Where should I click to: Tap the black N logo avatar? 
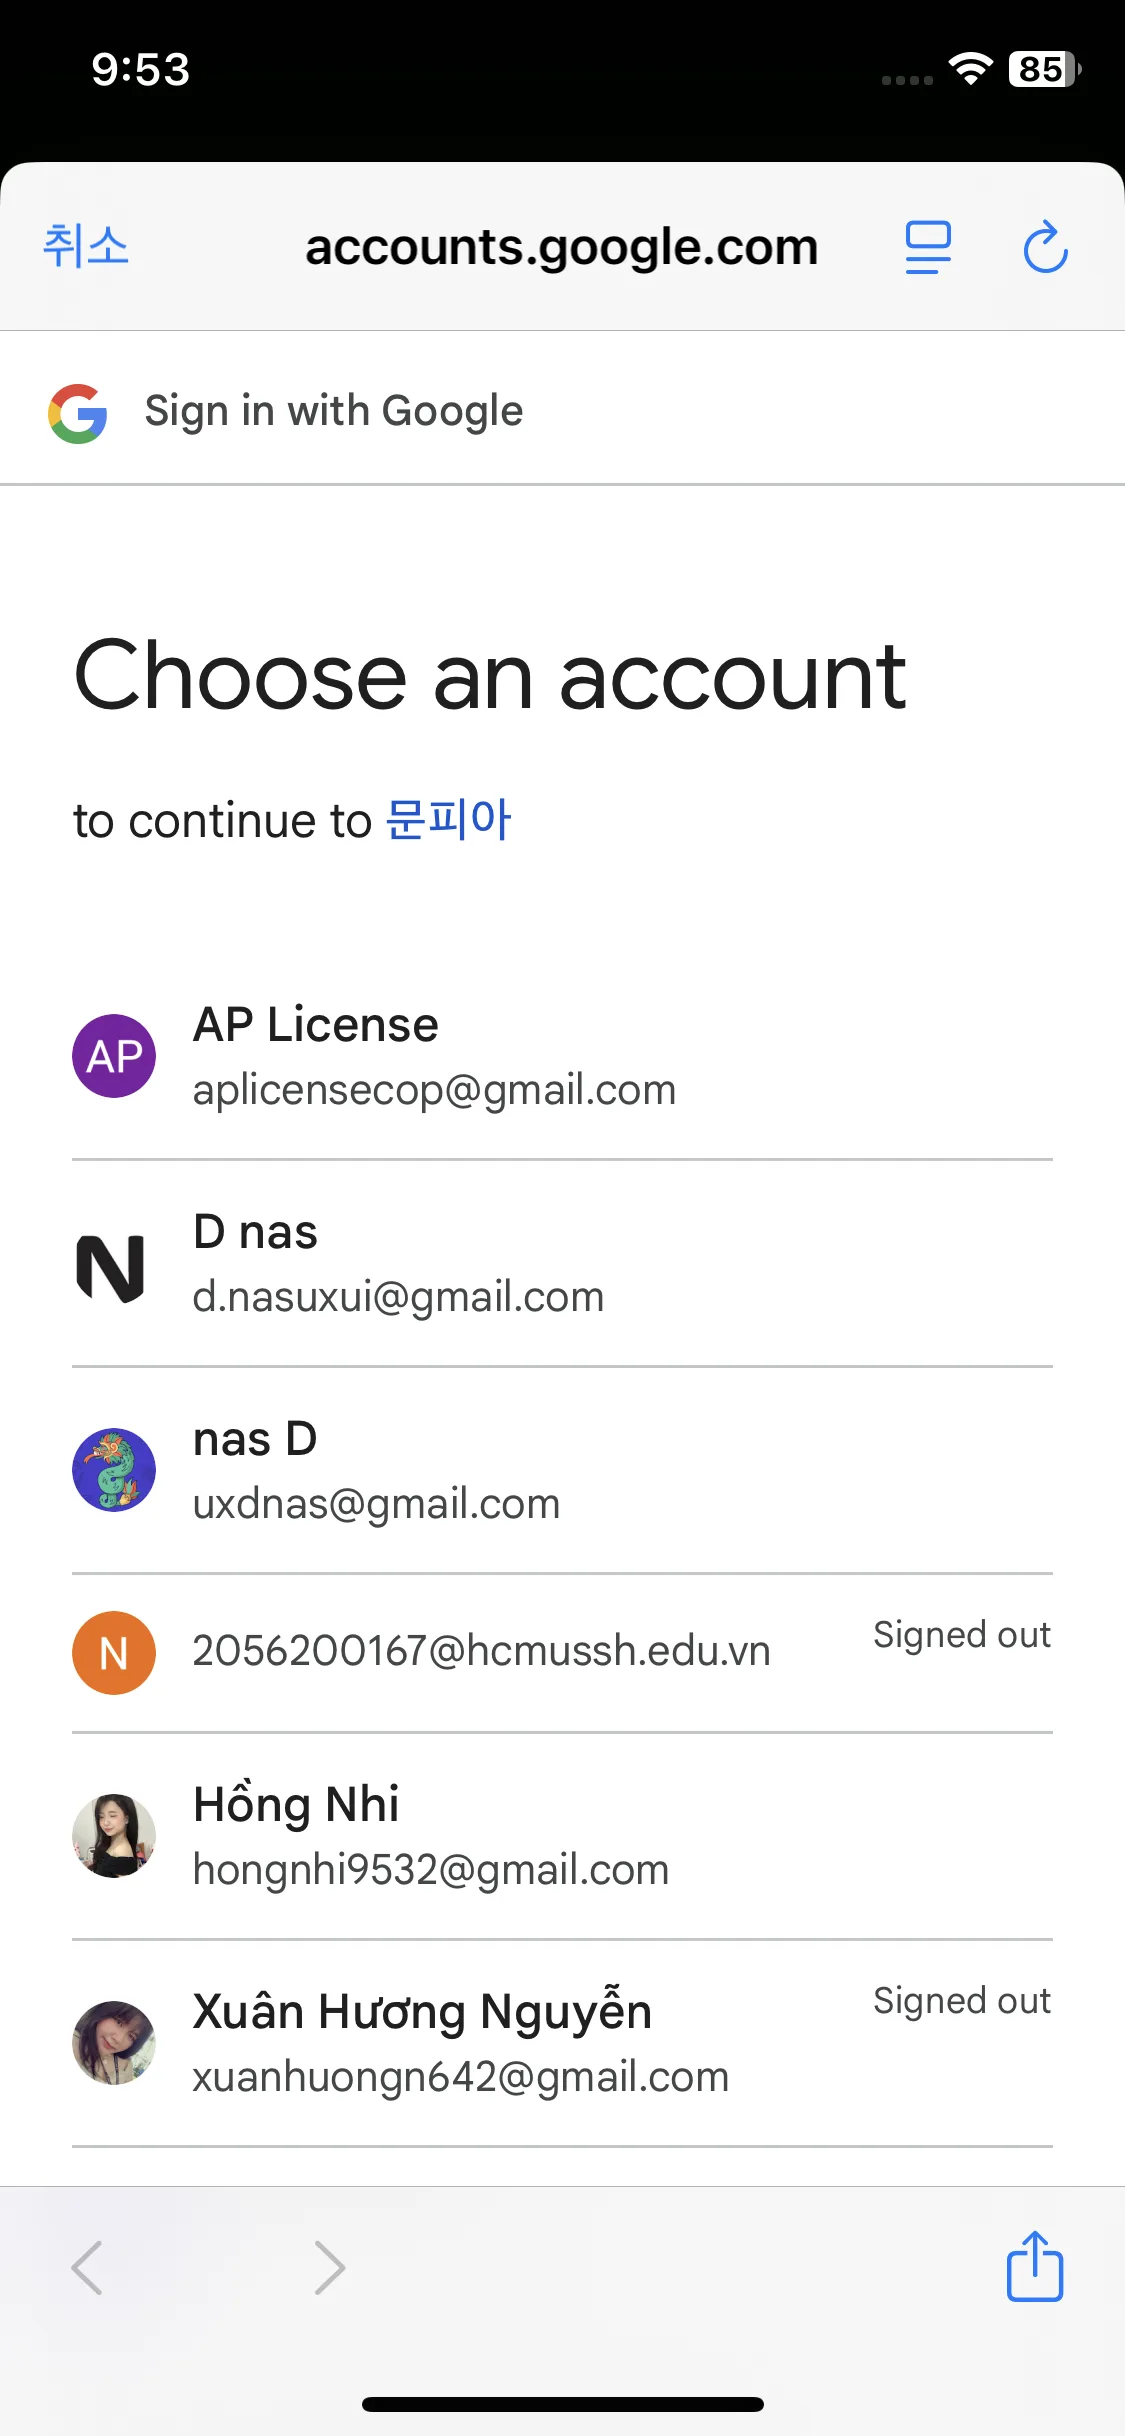[x=111, y=1268]
